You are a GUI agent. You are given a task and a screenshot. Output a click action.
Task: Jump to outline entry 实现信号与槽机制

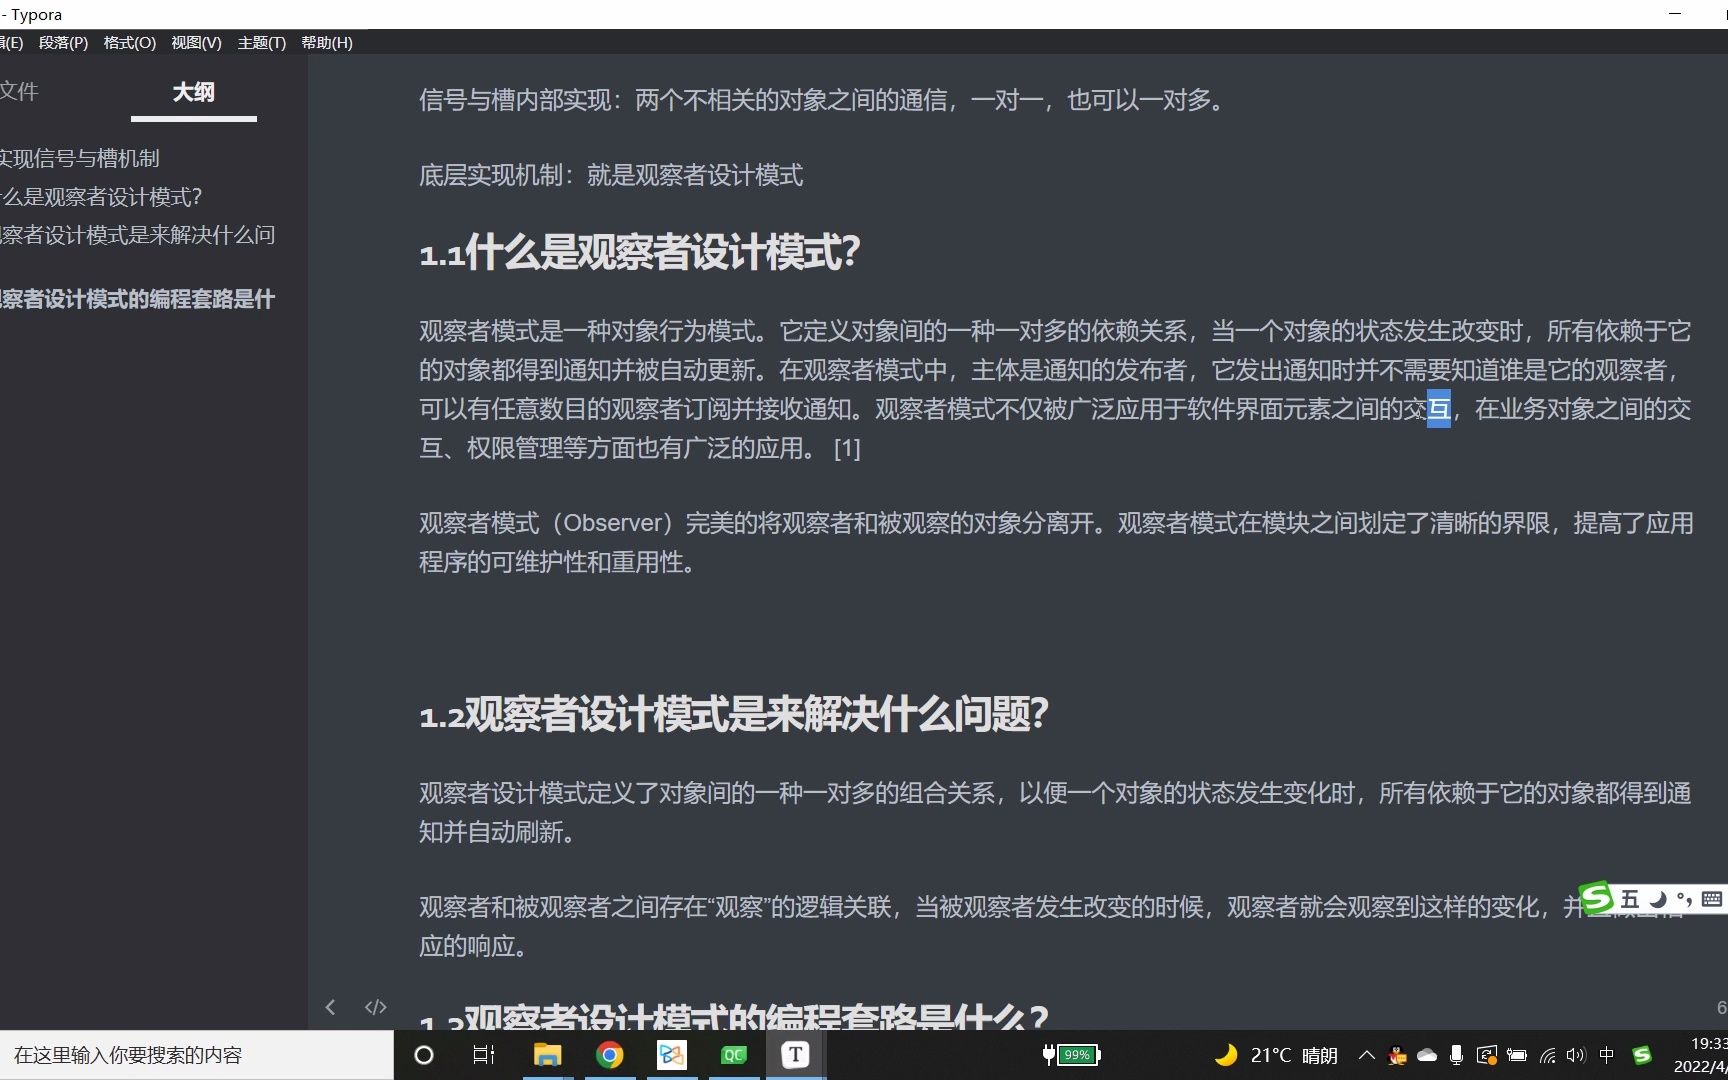pyautogui.click(x=80, y=158)
